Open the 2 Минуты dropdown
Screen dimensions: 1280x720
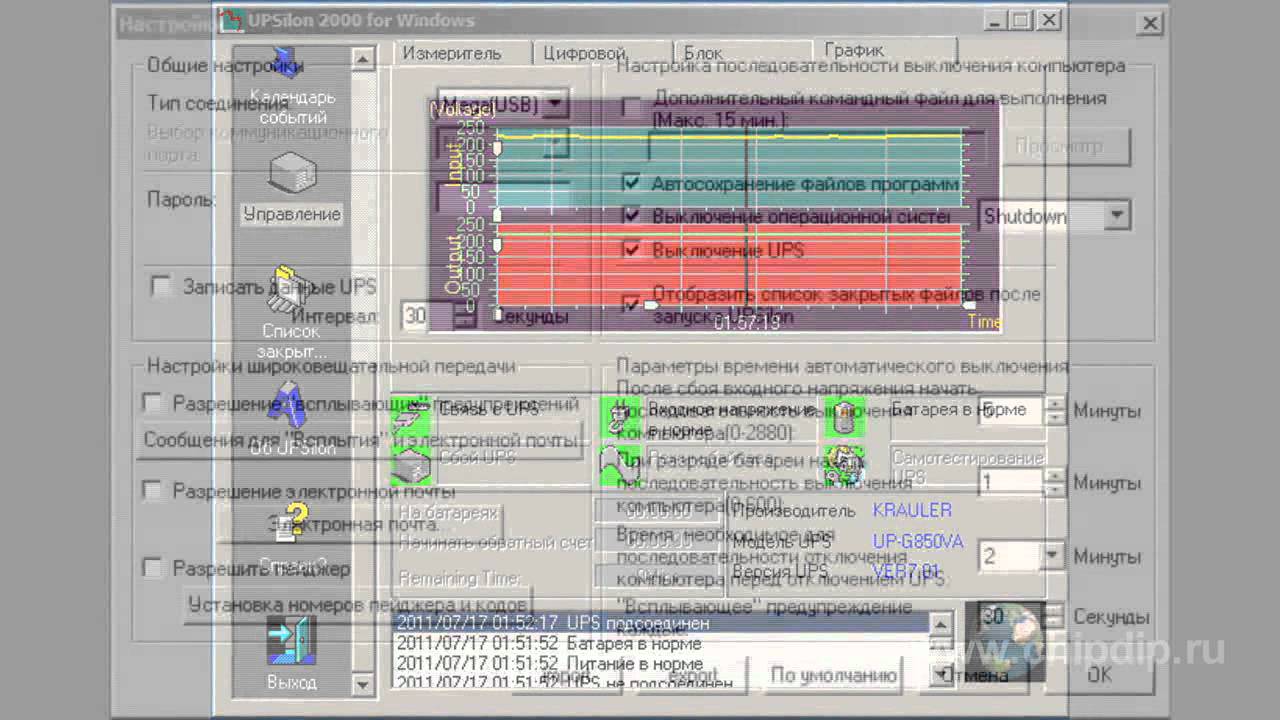pos(1052,555)
